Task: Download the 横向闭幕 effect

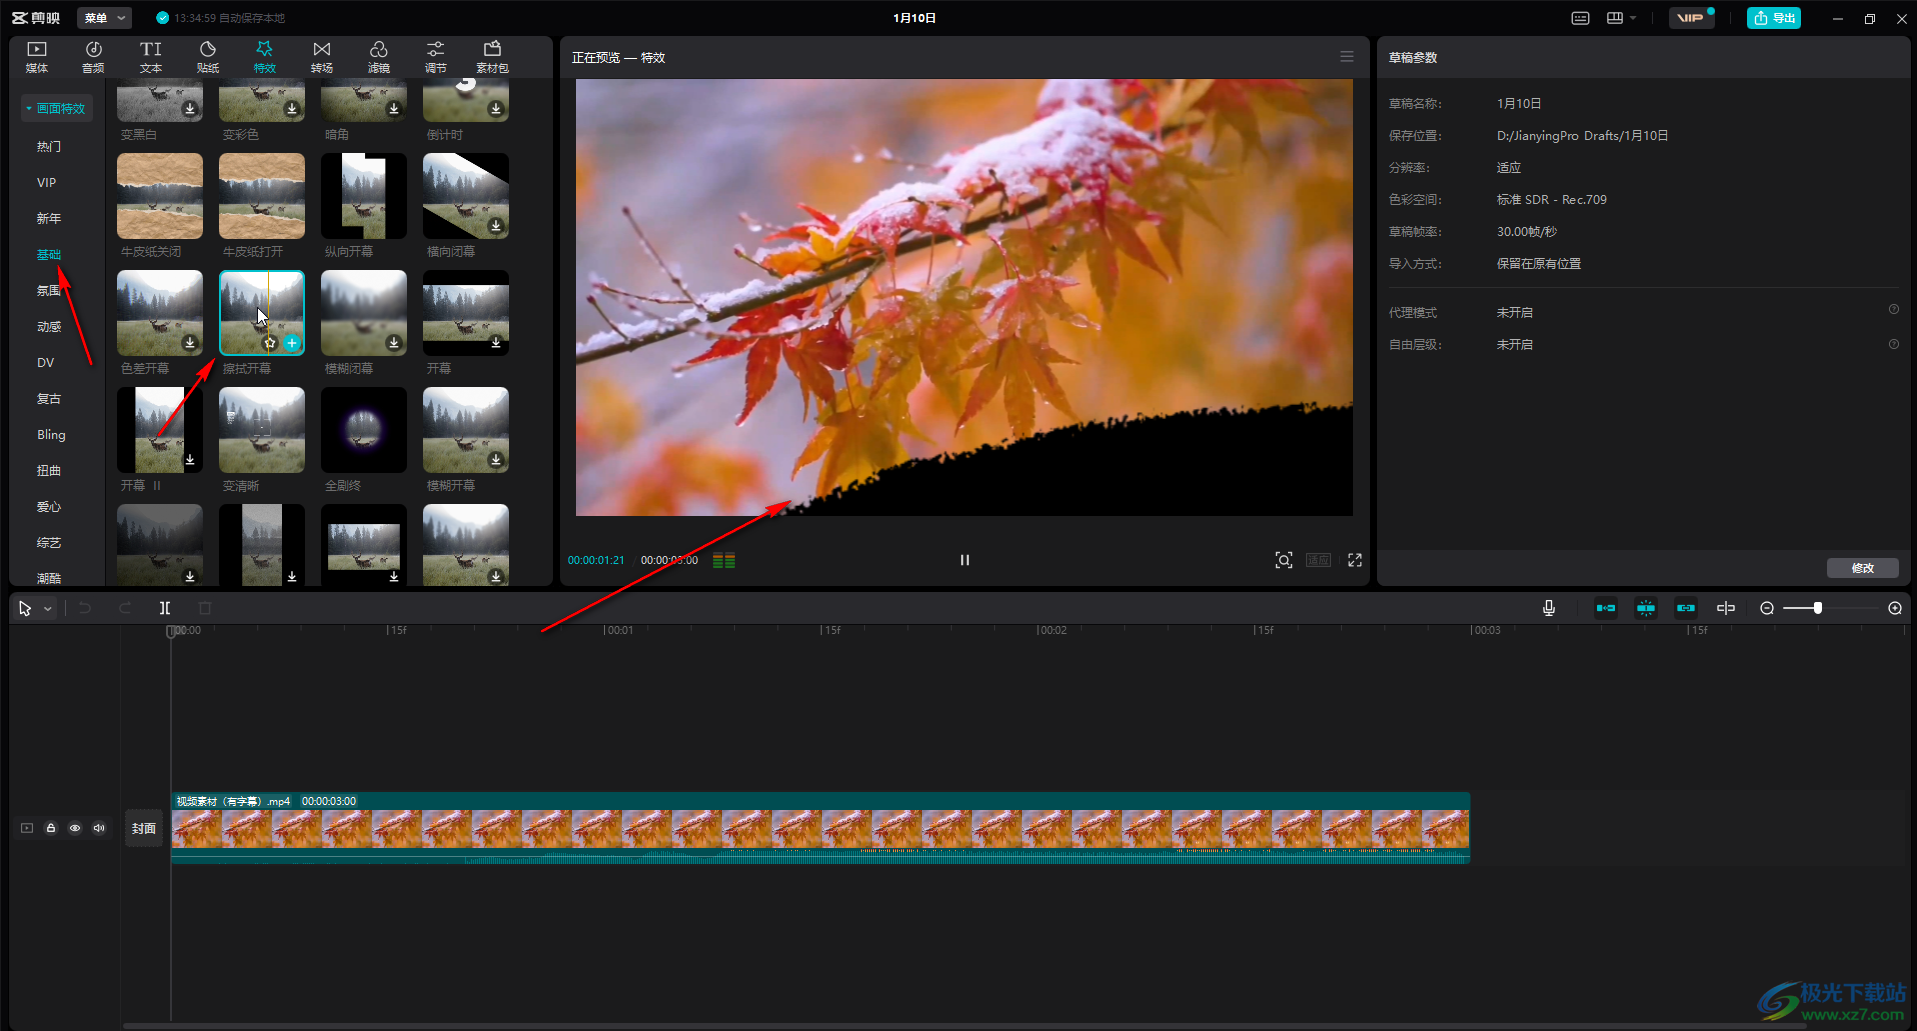Action: click(496, 226)
